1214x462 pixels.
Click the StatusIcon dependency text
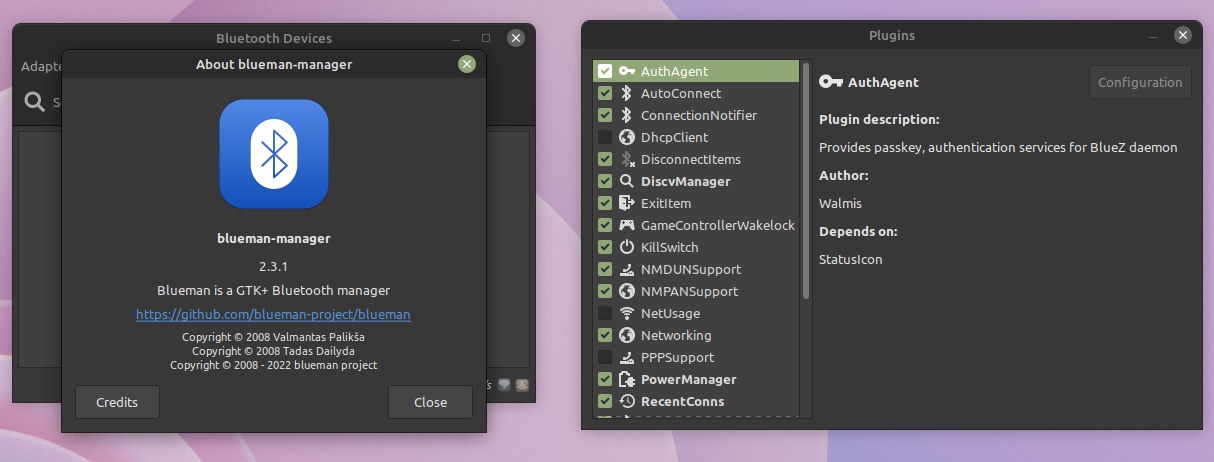[851, 259]
